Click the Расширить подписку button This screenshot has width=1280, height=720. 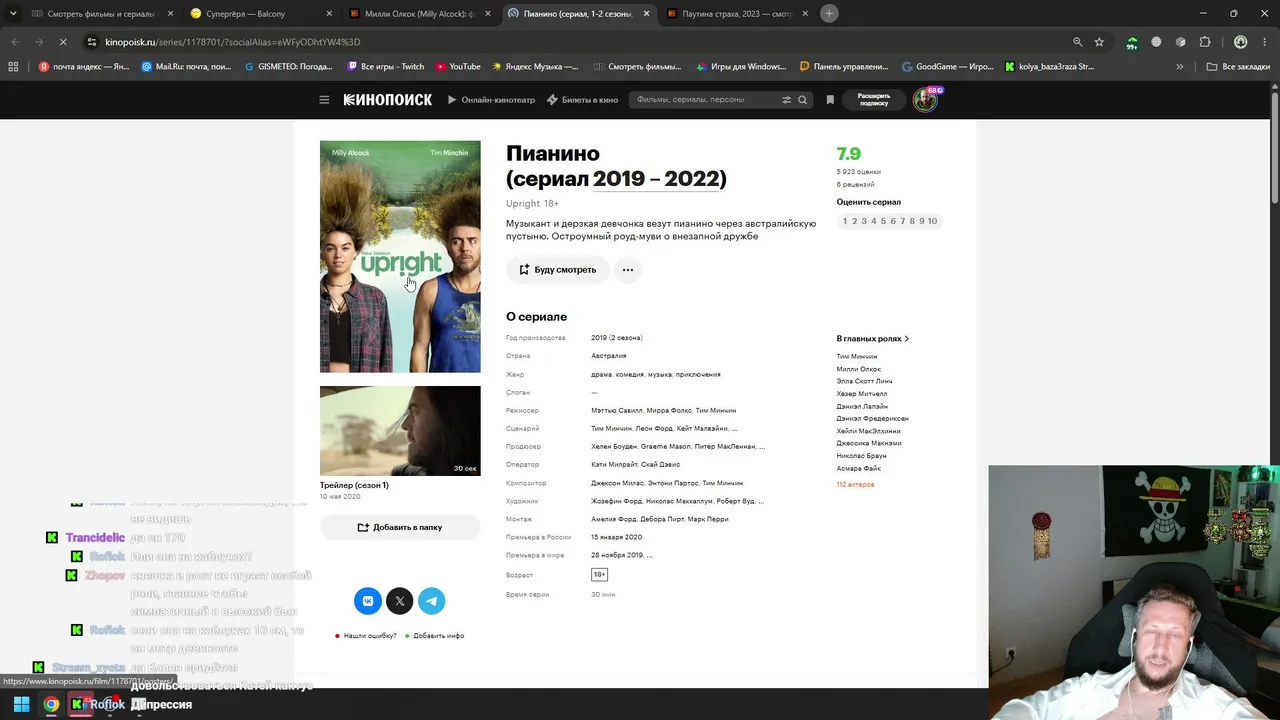click(x=874, y=100)
